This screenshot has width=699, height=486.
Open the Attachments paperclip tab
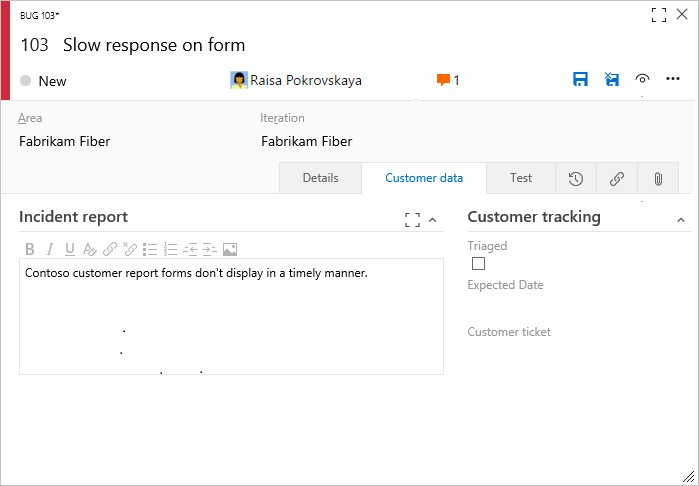(658, 178)
